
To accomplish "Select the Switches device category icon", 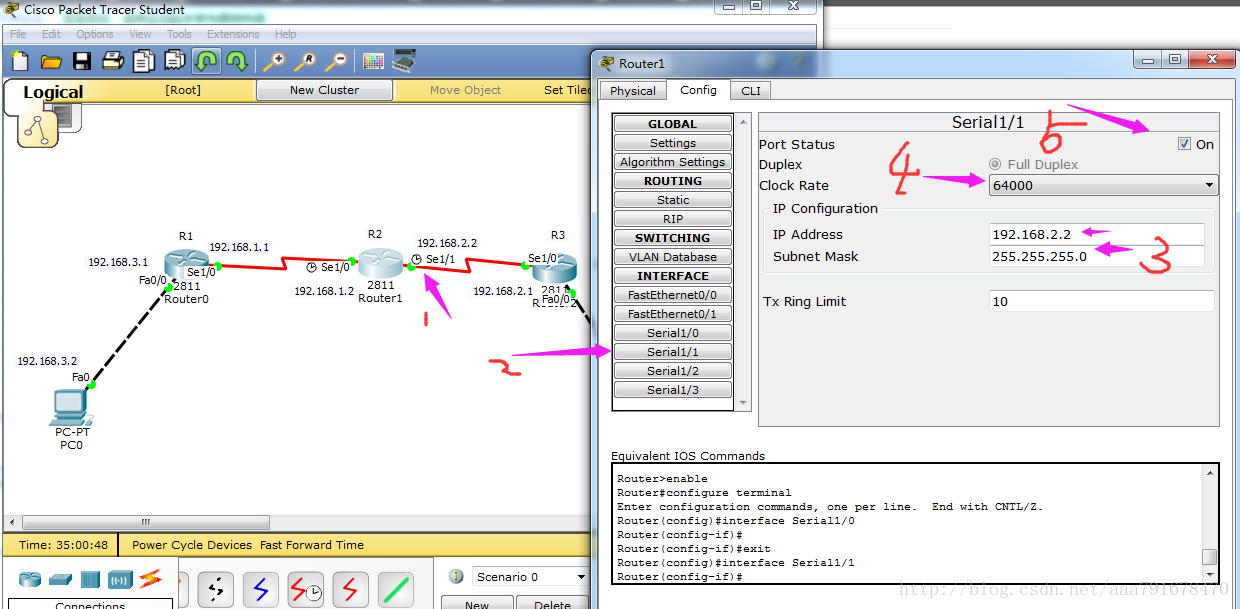I will pyautogui.click(x=61, y=579).
